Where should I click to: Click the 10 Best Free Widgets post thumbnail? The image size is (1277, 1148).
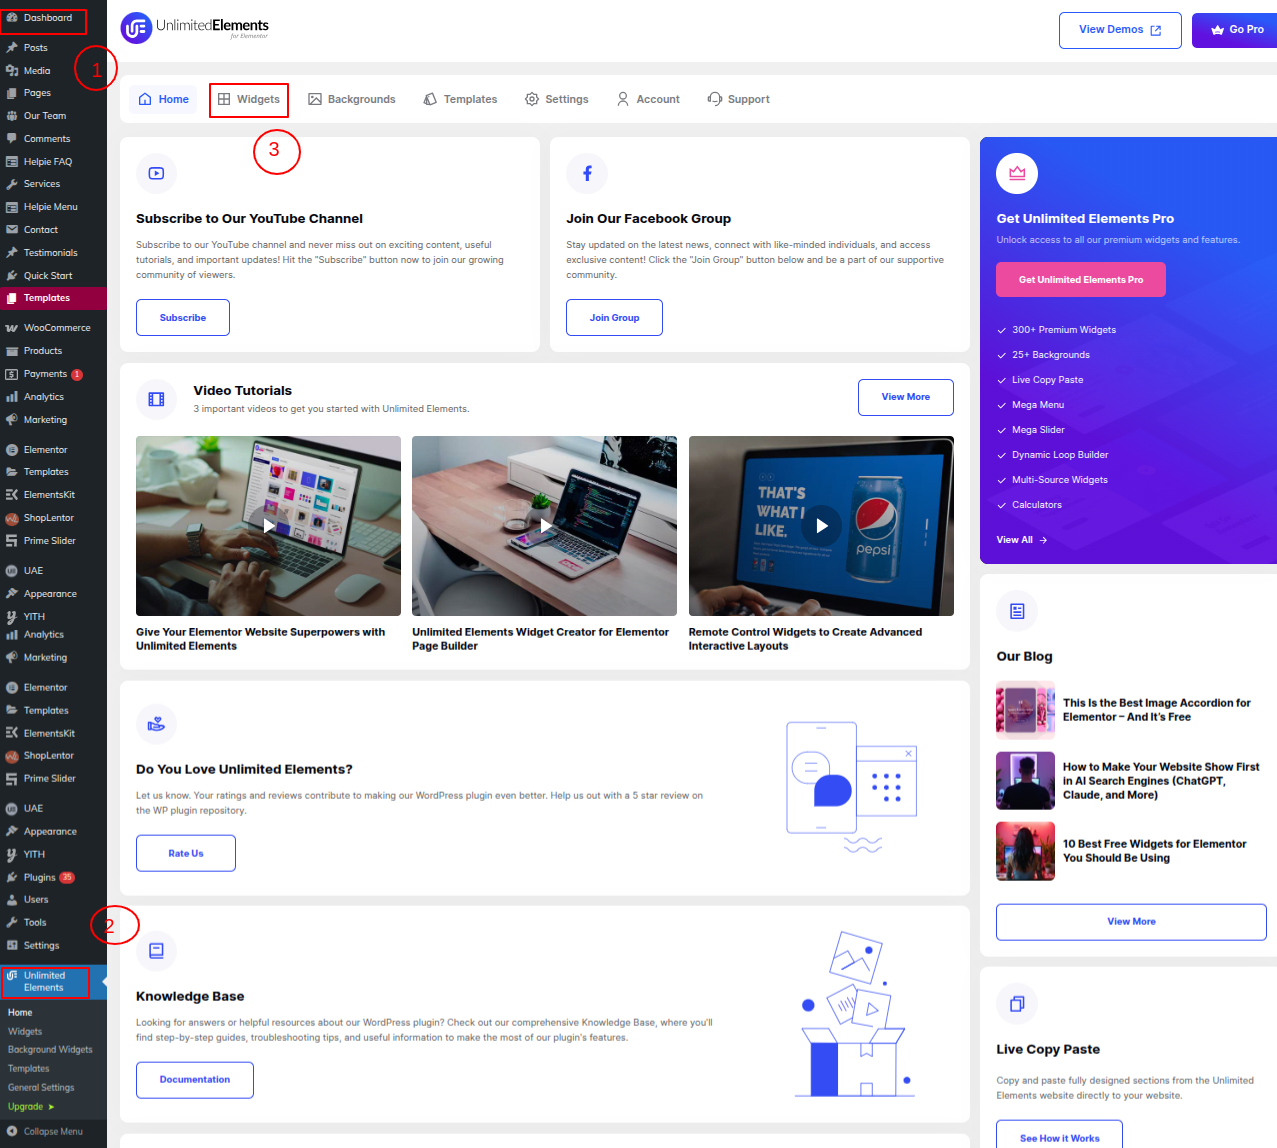[x=1025, y=851]
